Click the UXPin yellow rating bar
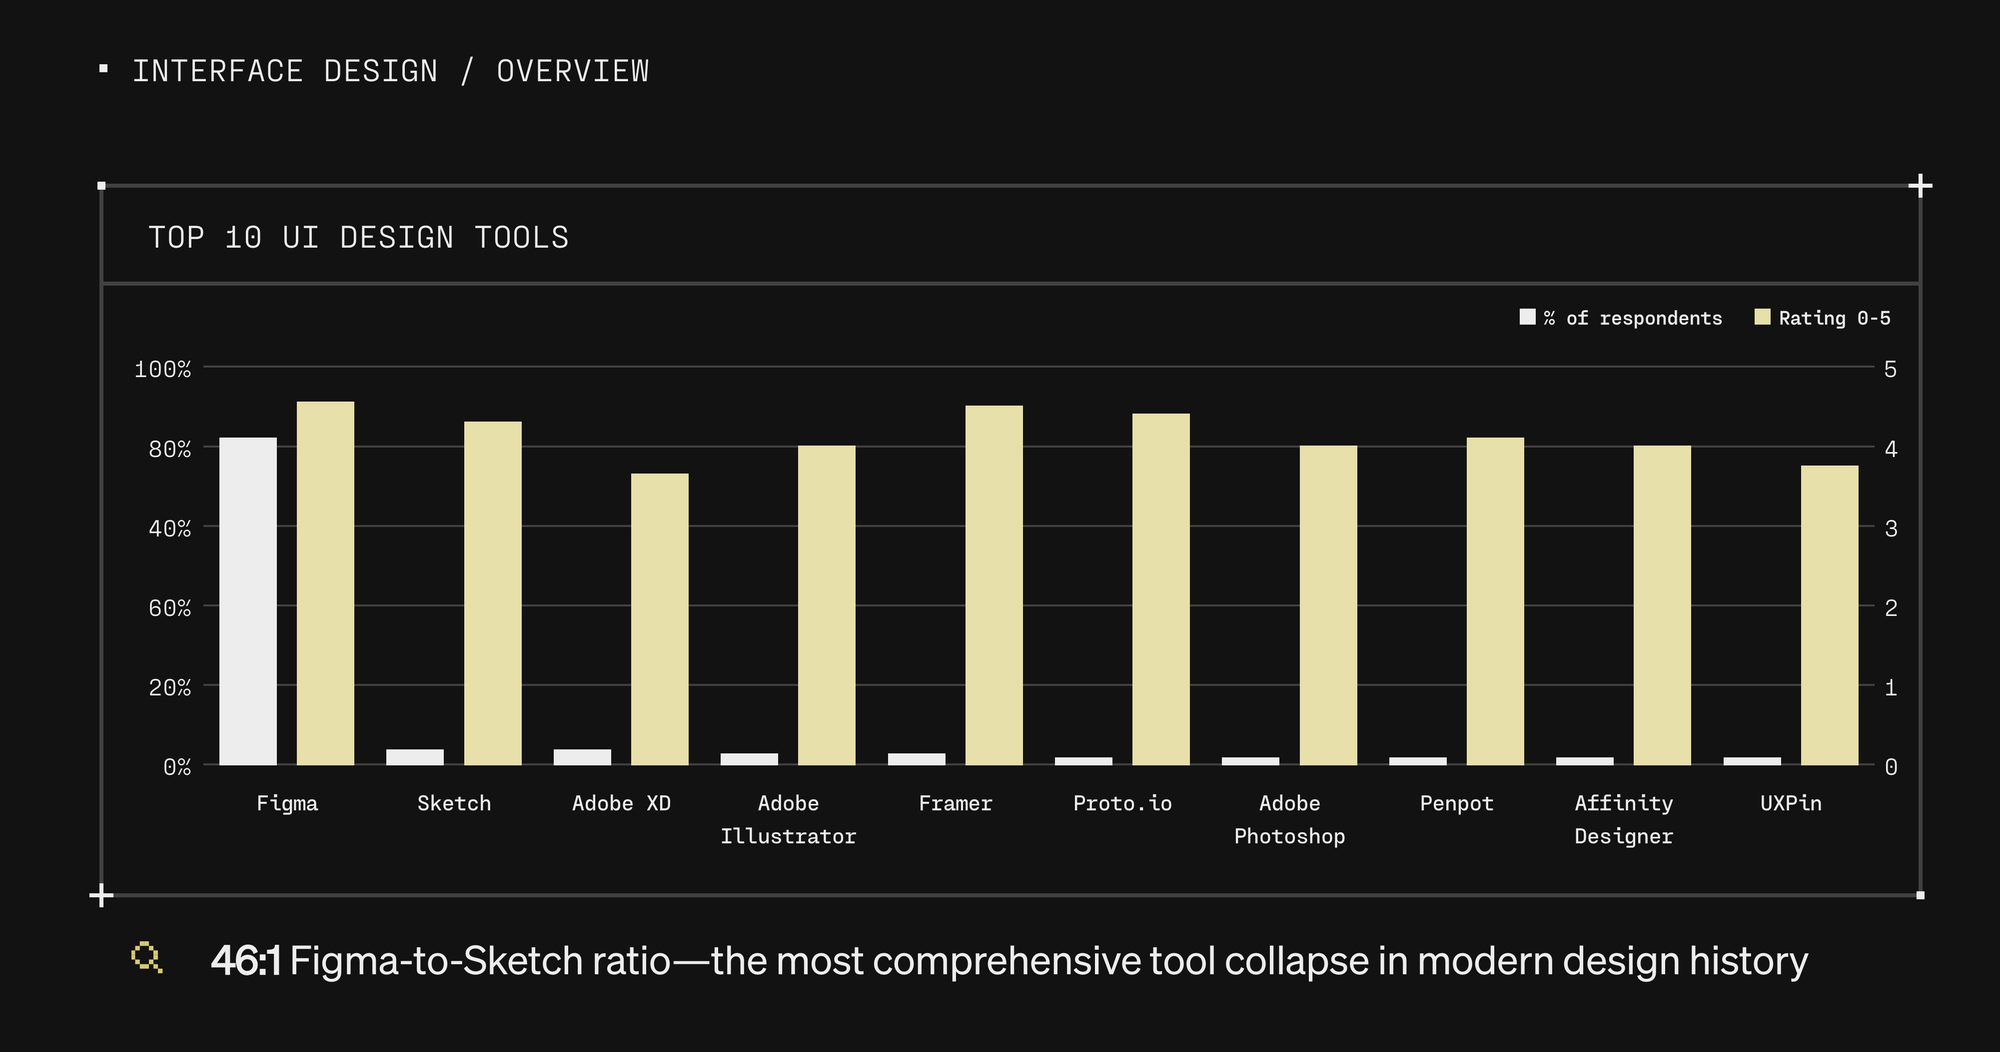 click(1829, 615)
